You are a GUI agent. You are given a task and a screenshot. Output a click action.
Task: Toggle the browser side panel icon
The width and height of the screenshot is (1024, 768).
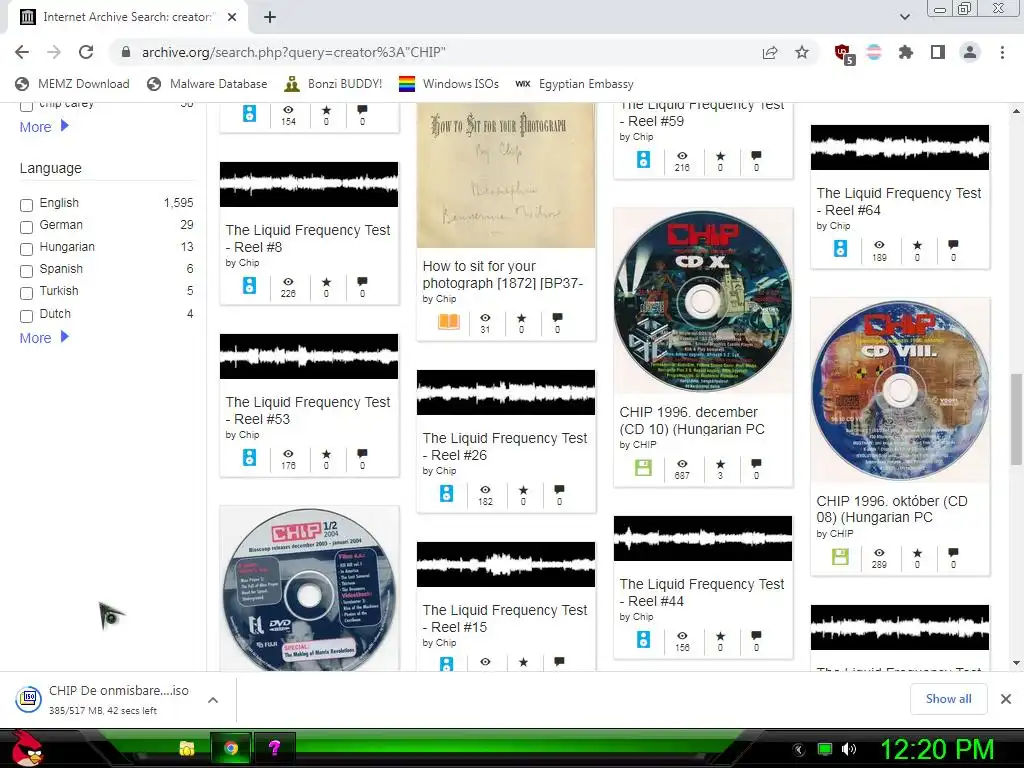pos(938,52)
